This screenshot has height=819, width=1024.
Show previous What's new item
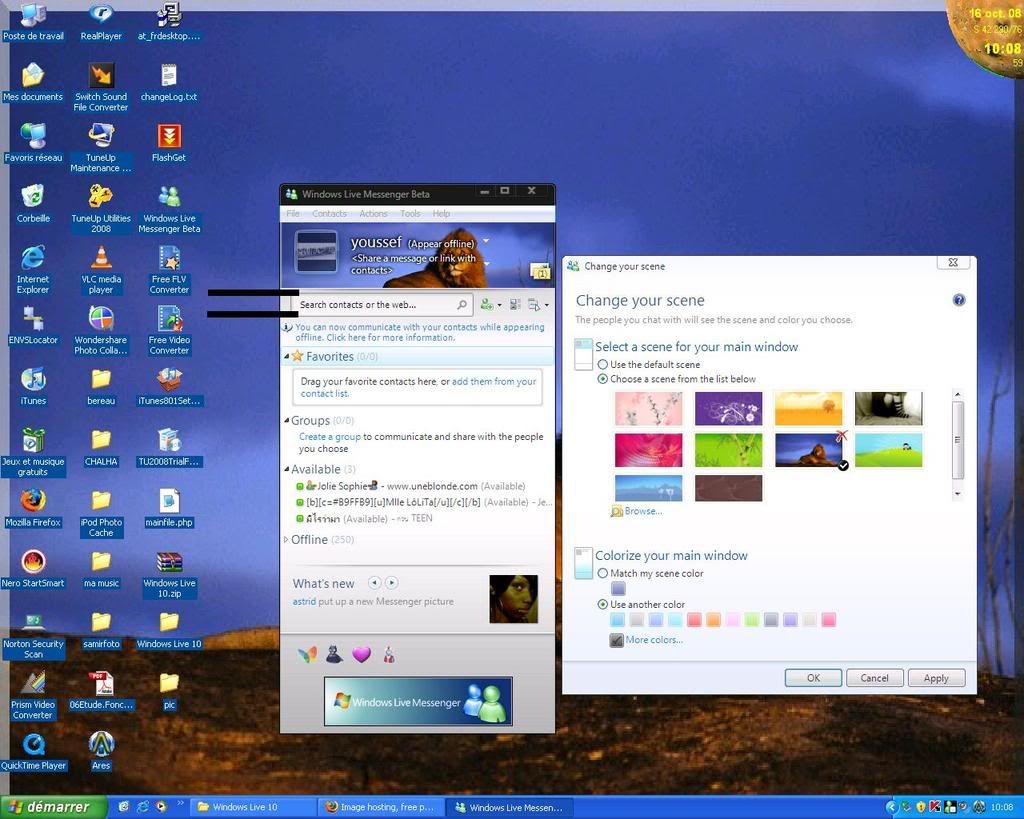(x=374, y=583)
